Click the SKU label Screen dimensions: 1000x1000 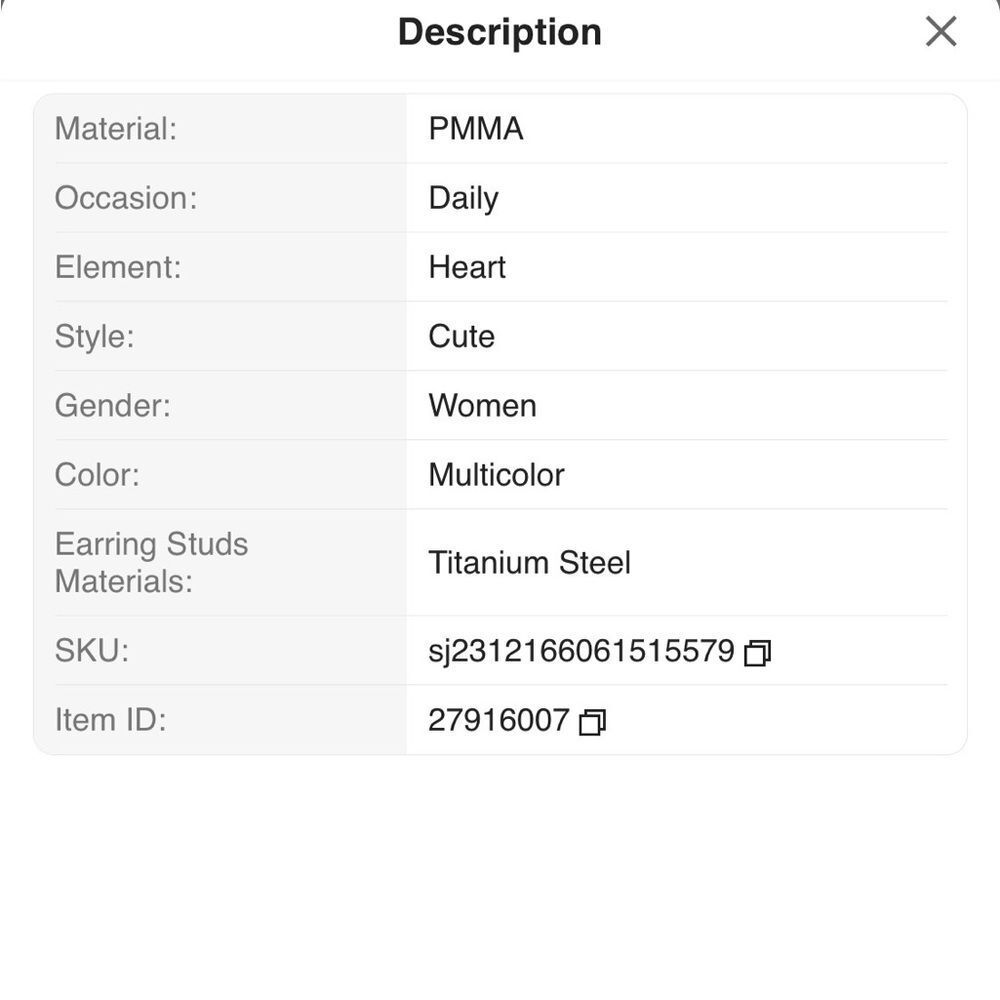point(92,651)
